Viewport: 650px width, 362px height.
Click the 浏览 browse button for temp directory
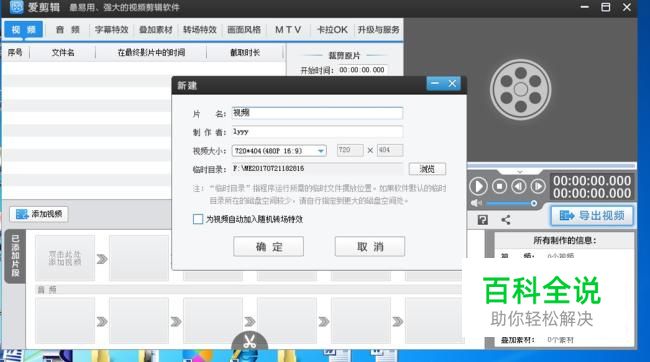tap(427, 169)
